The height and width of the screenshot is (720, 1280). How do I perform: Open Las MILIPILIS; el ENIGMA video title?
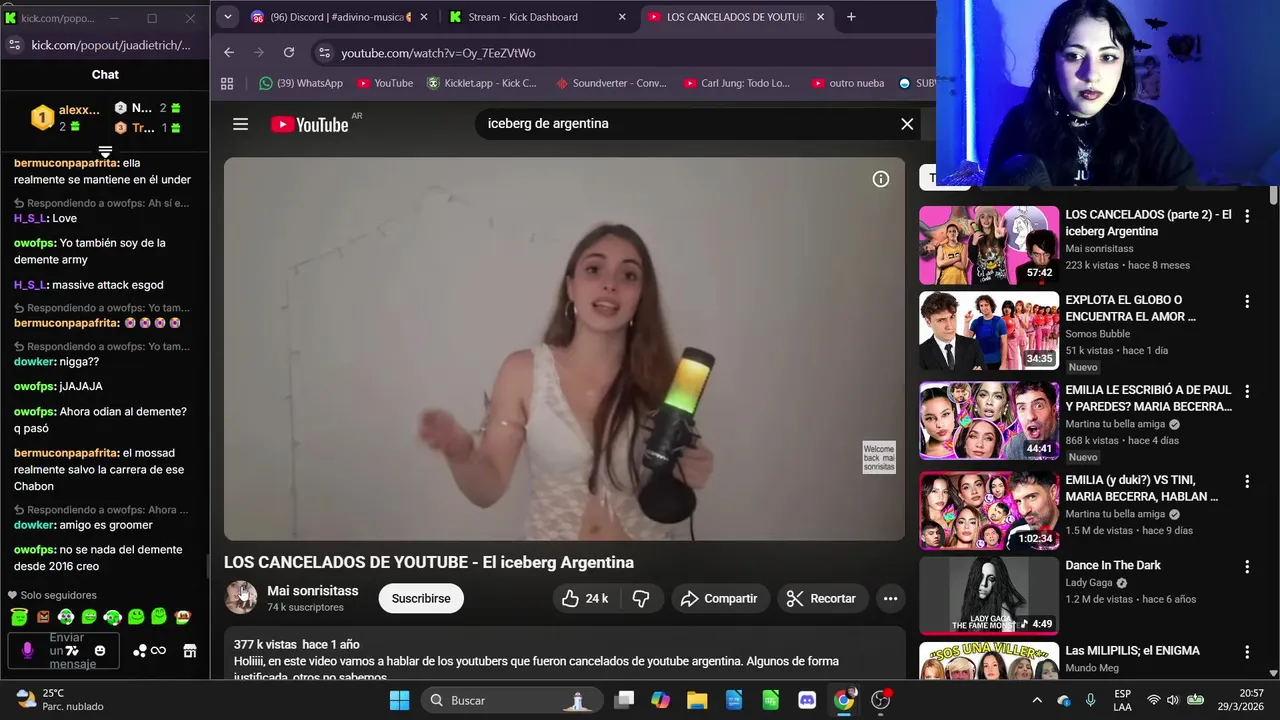click(x=1132, y=650)
